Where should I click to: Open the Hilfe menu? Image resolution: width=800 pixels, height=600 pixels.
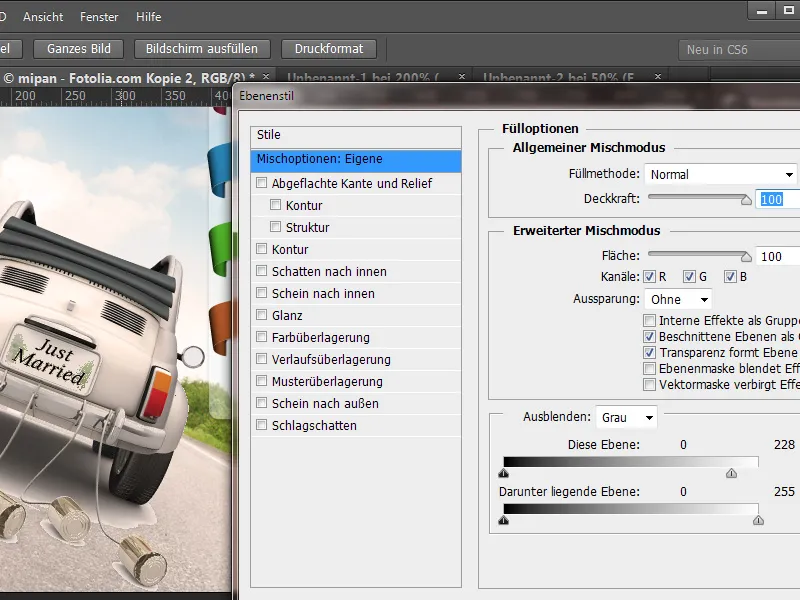[x=148, y=17]
